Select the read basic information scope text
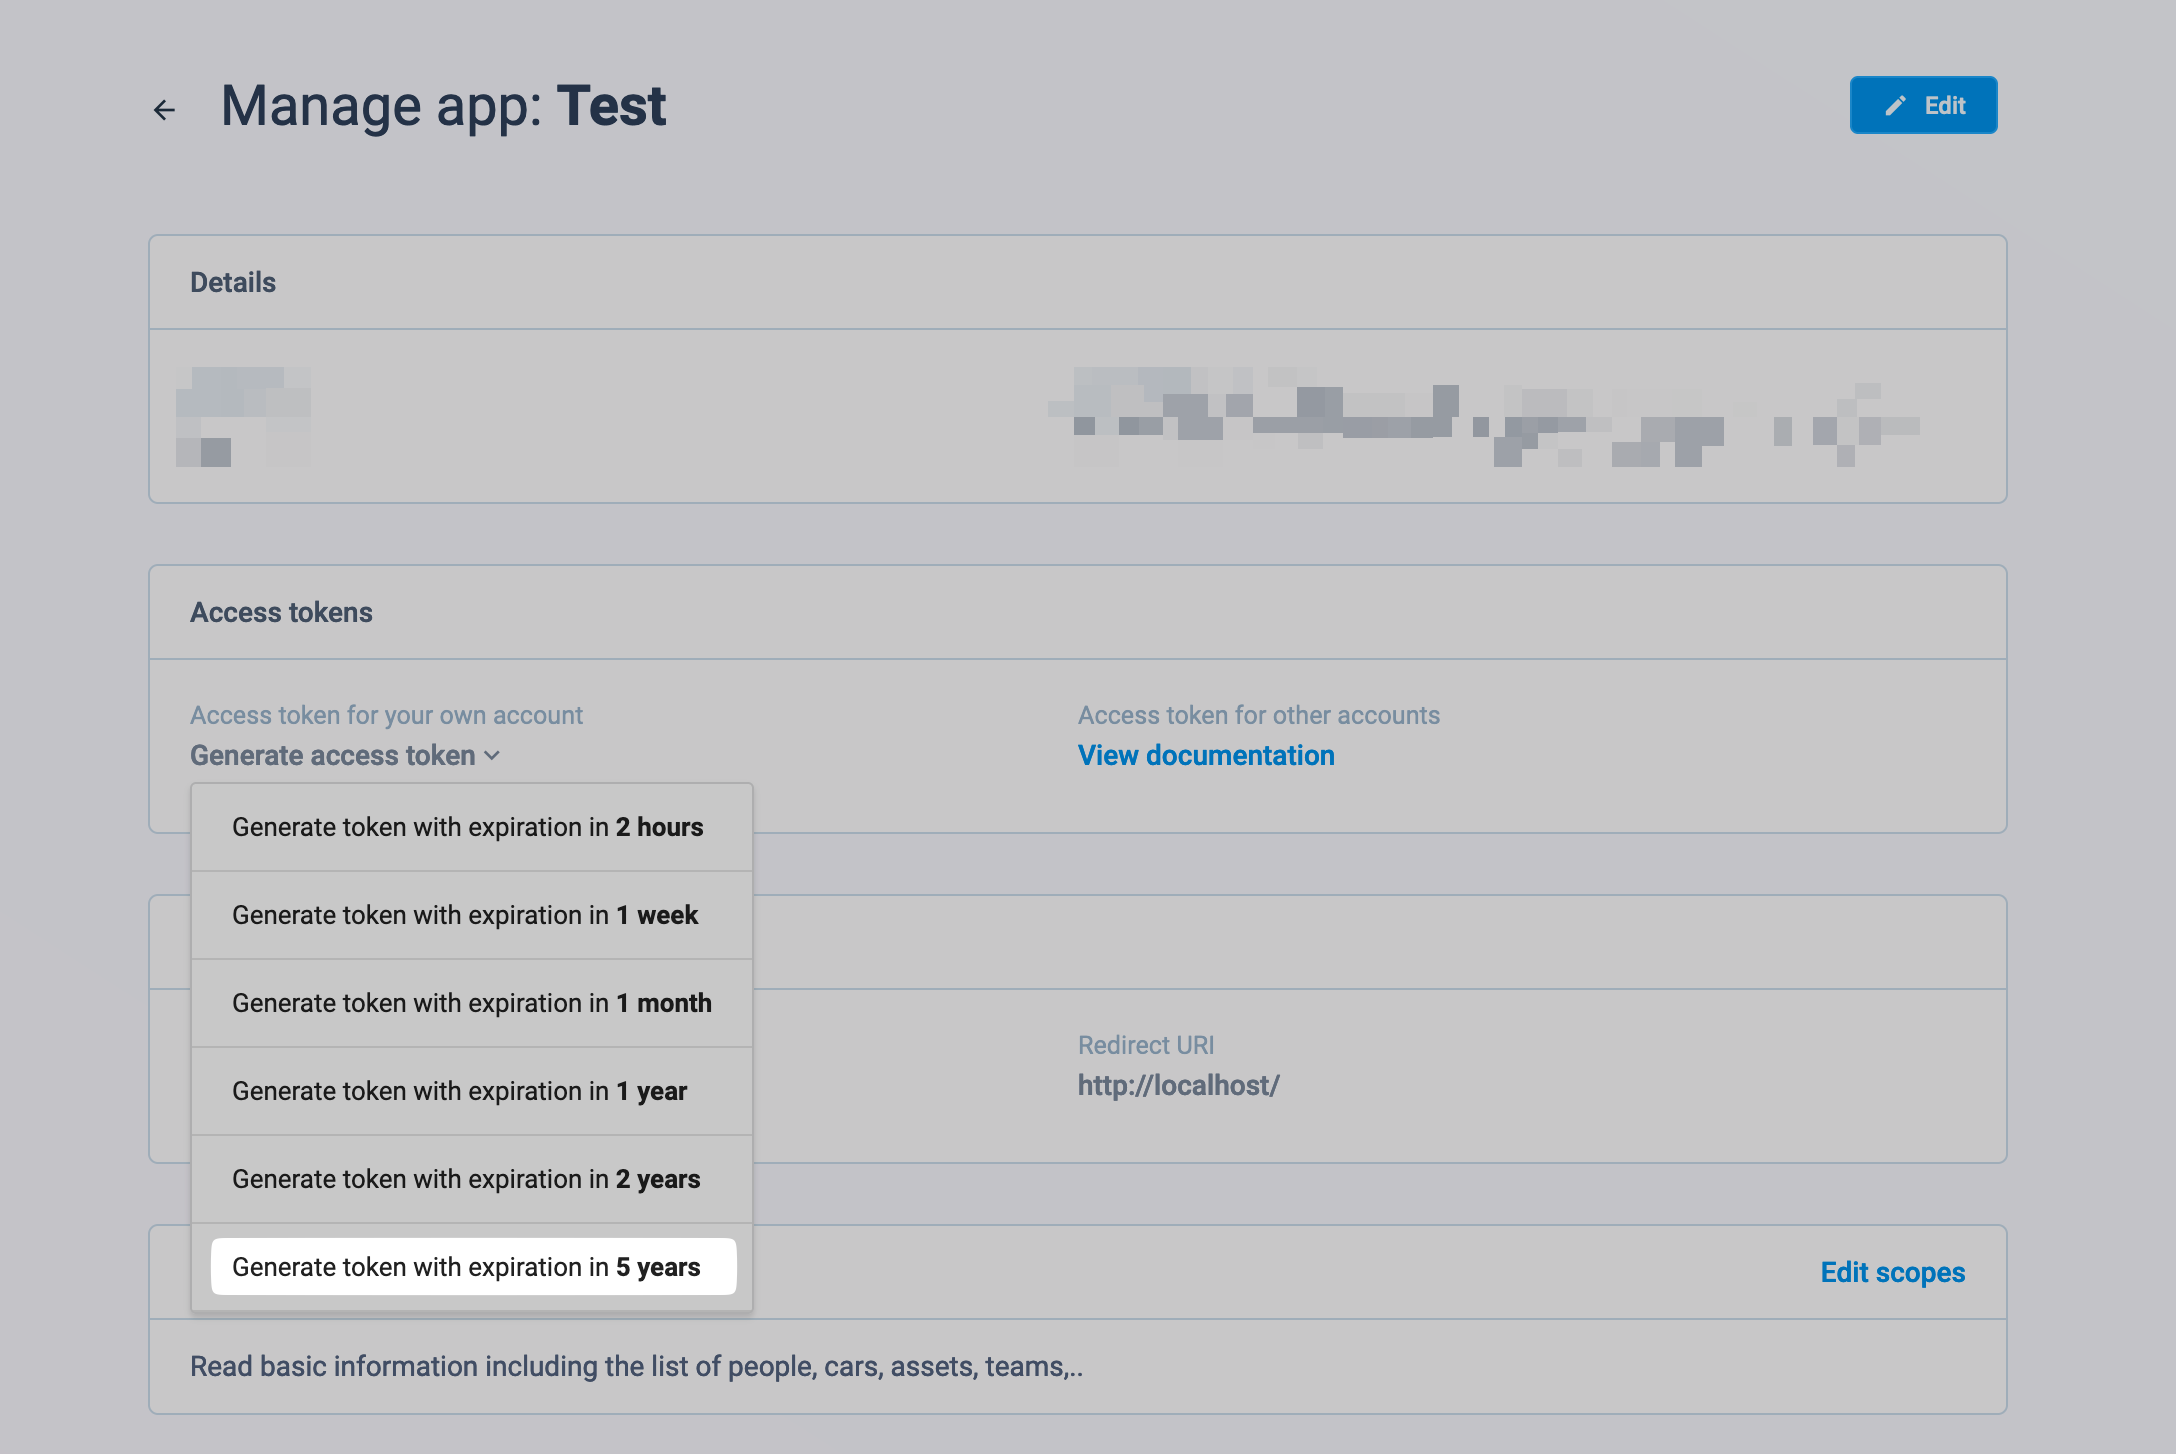 (x=636, y=1367)
